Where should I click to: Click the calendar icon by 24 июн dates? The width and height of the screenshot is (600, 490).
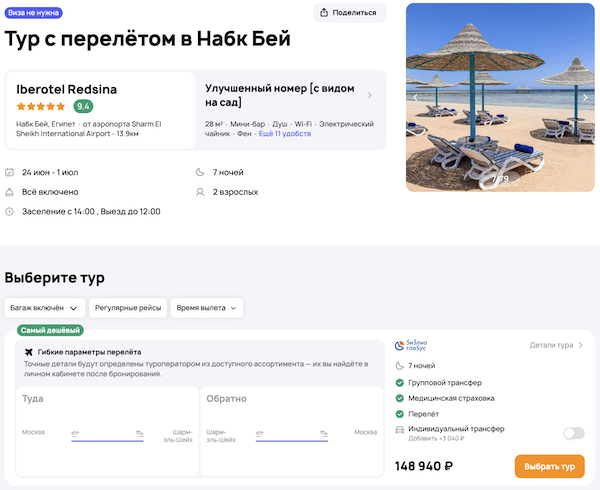click(10, 172)
